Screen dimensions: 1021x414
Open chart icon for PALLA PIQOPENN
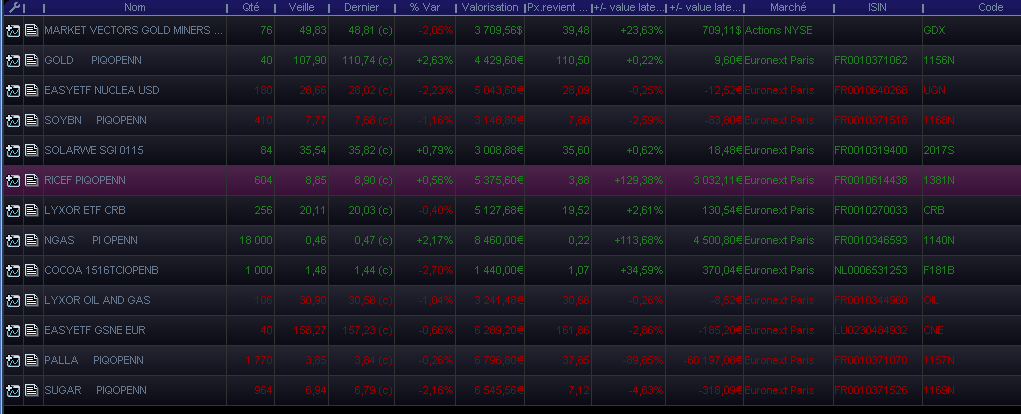coord(13,360)
